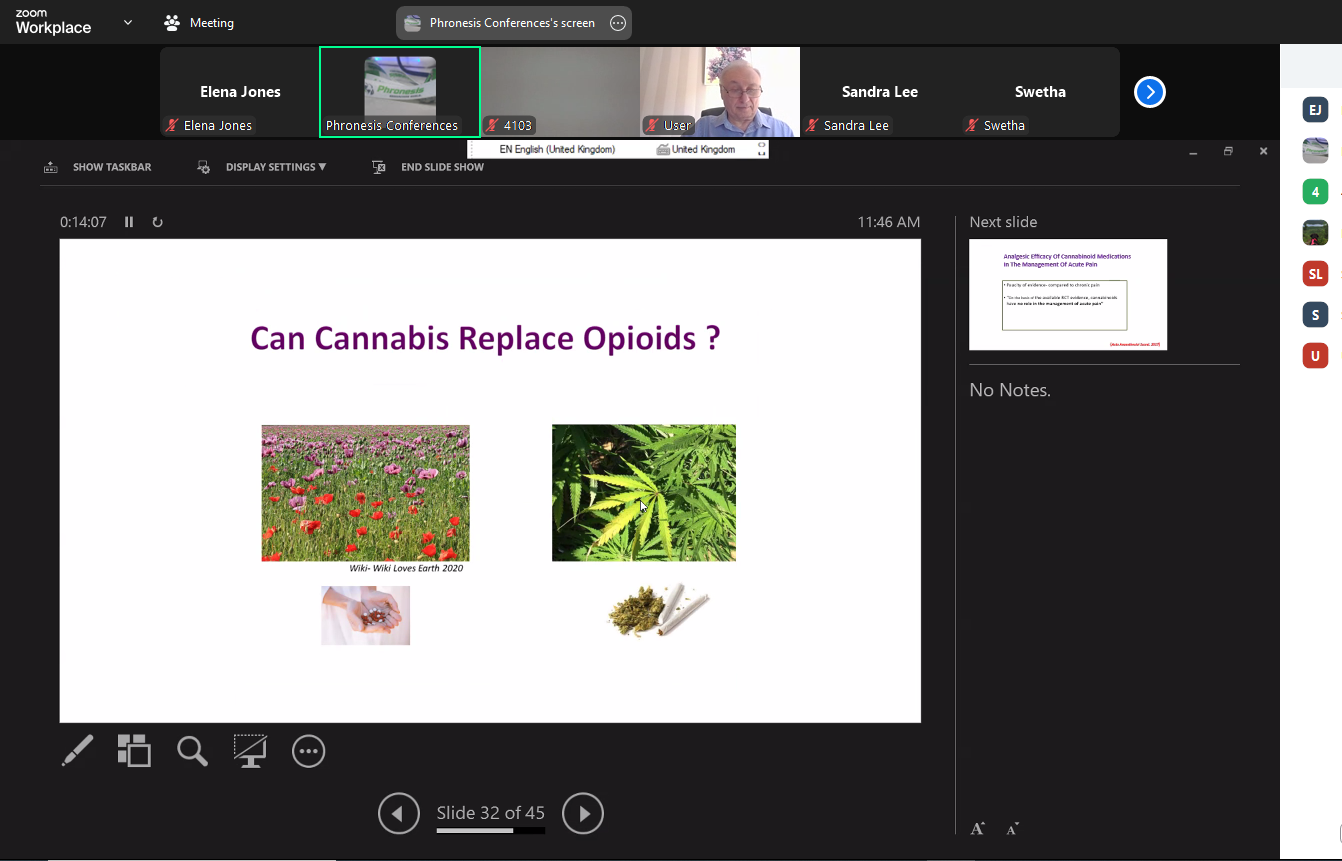Open the Meeting tab
Screen dimensions: 1342x861
pyautogui.click(x=199, y=22)
